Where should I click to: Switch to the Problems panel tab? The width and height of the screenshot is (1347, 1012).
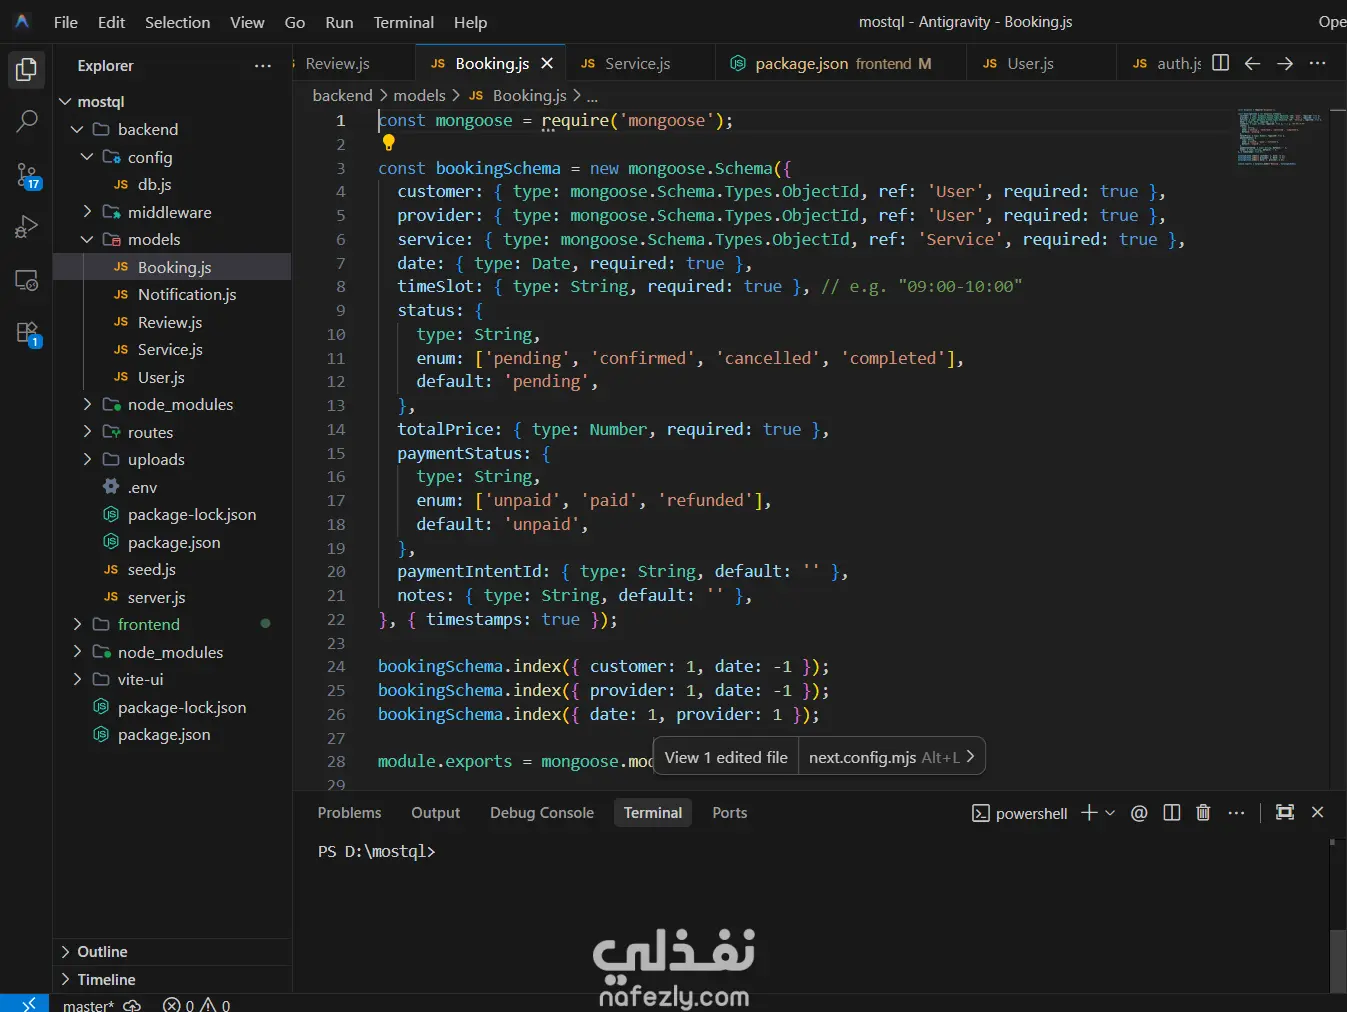click(349, 813)
